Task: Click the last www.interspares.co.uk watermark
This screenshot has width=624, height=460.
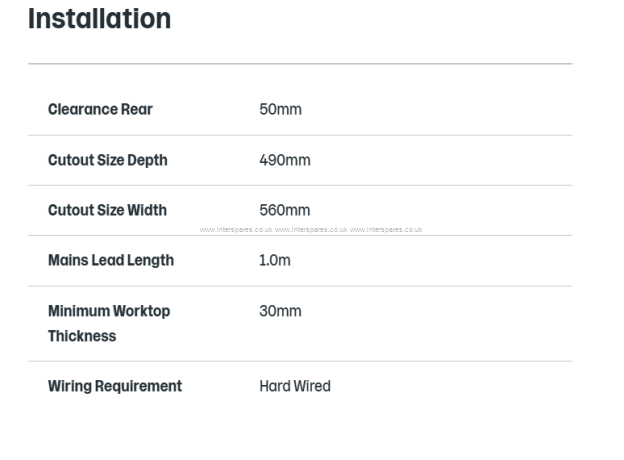Action: tap(386, 230)
